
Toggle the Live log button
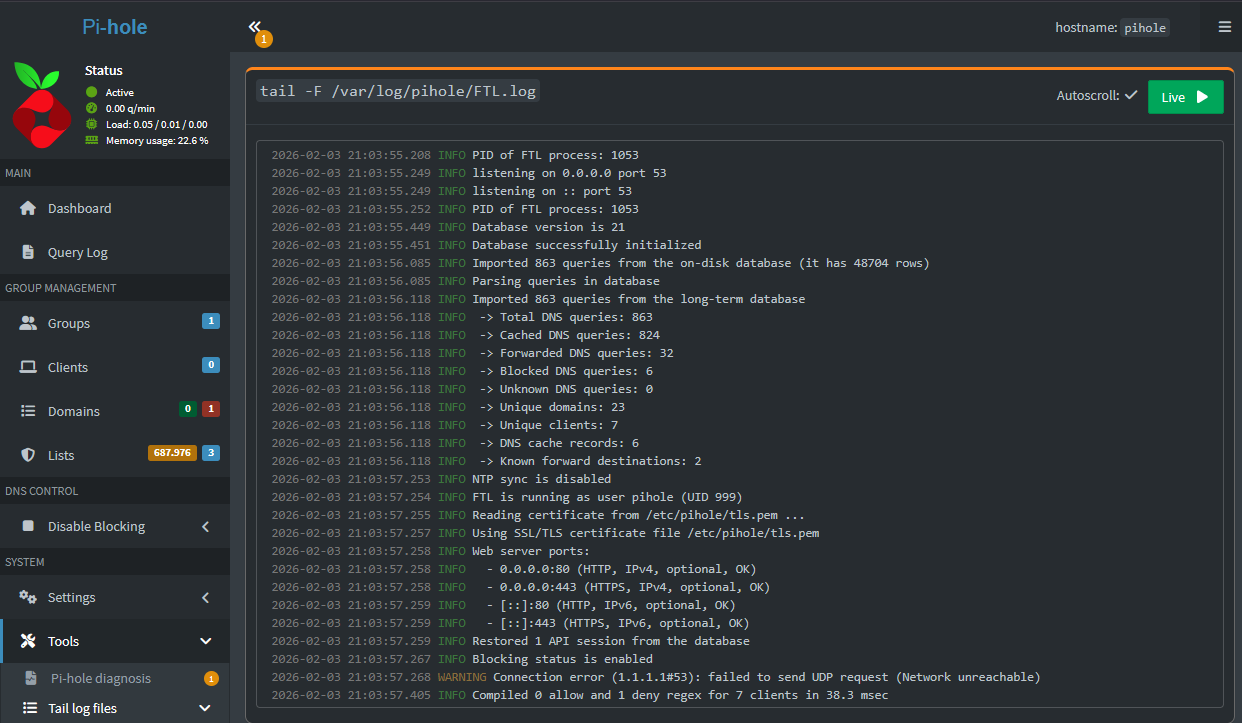pos(1185,97)
